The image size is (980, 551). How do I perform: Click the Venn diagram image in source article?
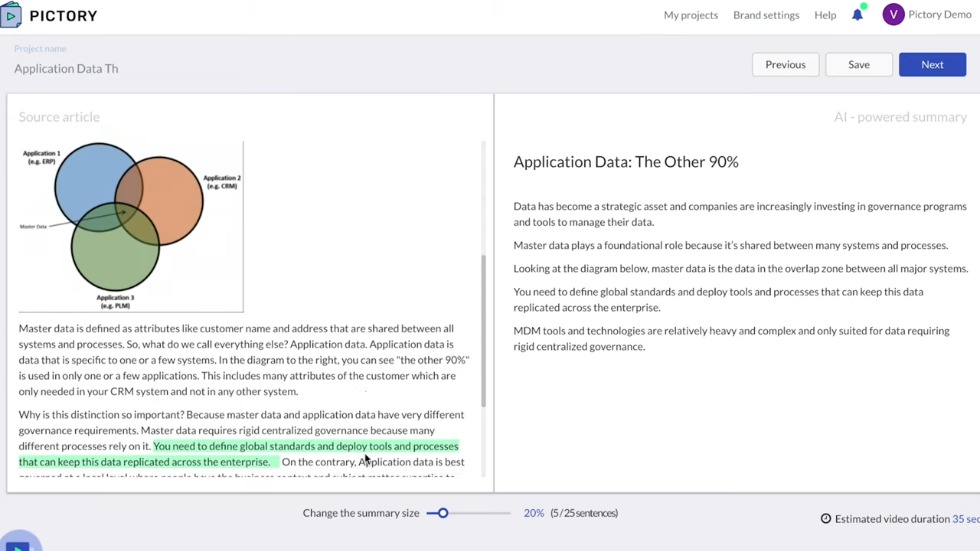(x=130, y=226)
